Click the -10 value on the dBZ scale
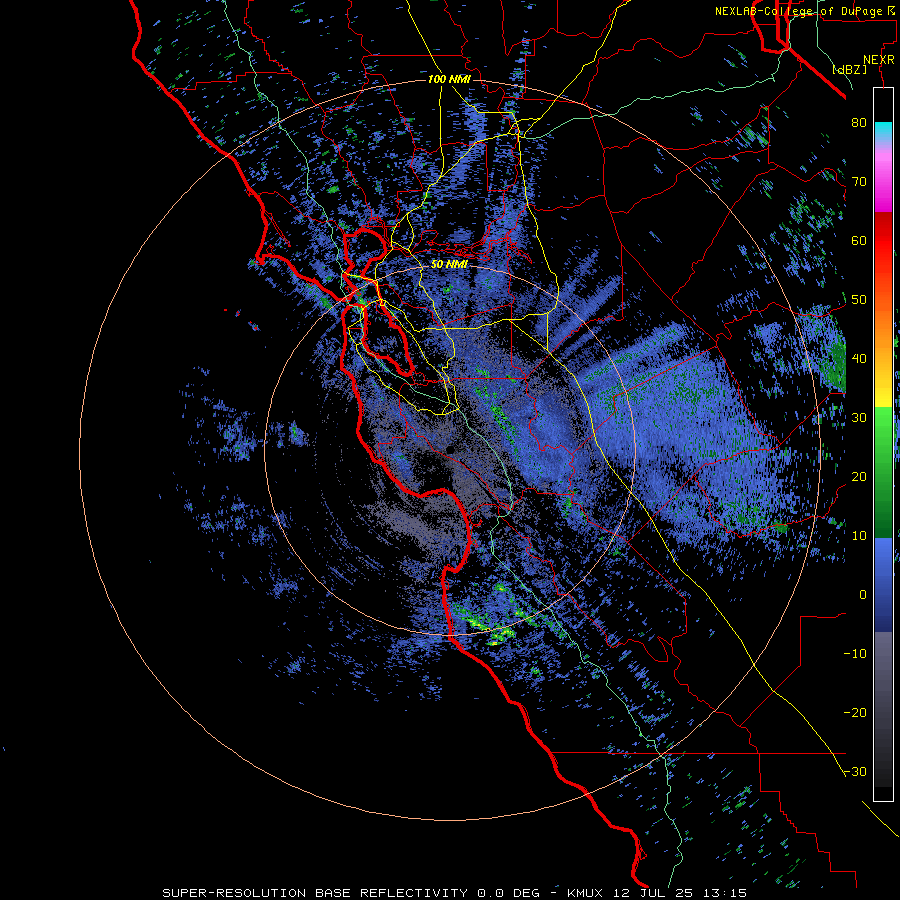Screen dimensions: 900x900 pyautogui.click(x=855, y=654)
